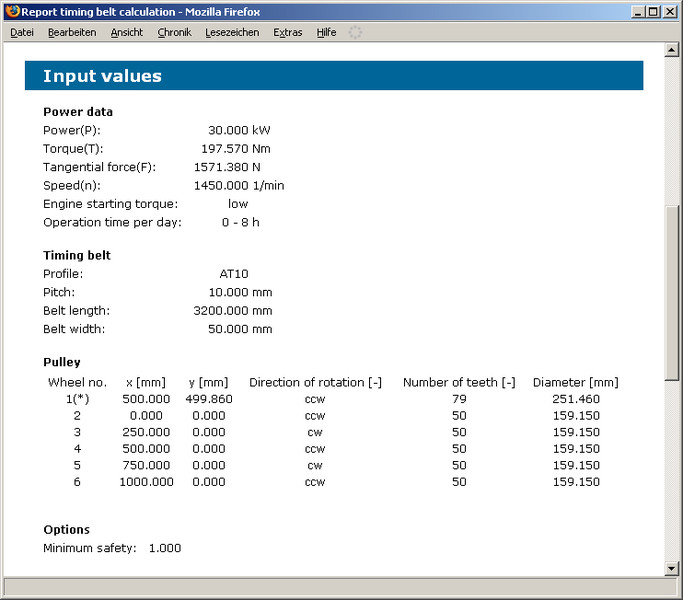The image size is (683, 600).
Task: Click the loading throbber icon beside Hilfe
Action: pyautogui.click(x=355, y=32)
